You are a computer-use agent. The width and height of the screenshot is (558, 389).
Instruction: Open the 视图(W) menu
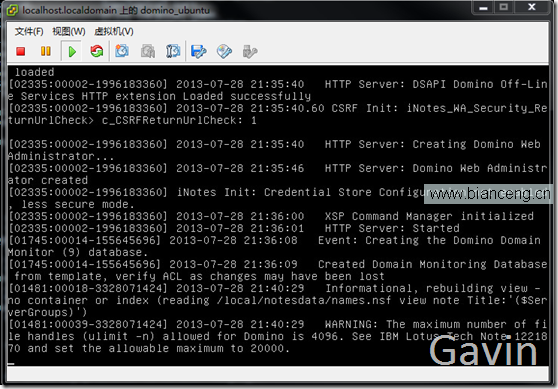[69, 31]
